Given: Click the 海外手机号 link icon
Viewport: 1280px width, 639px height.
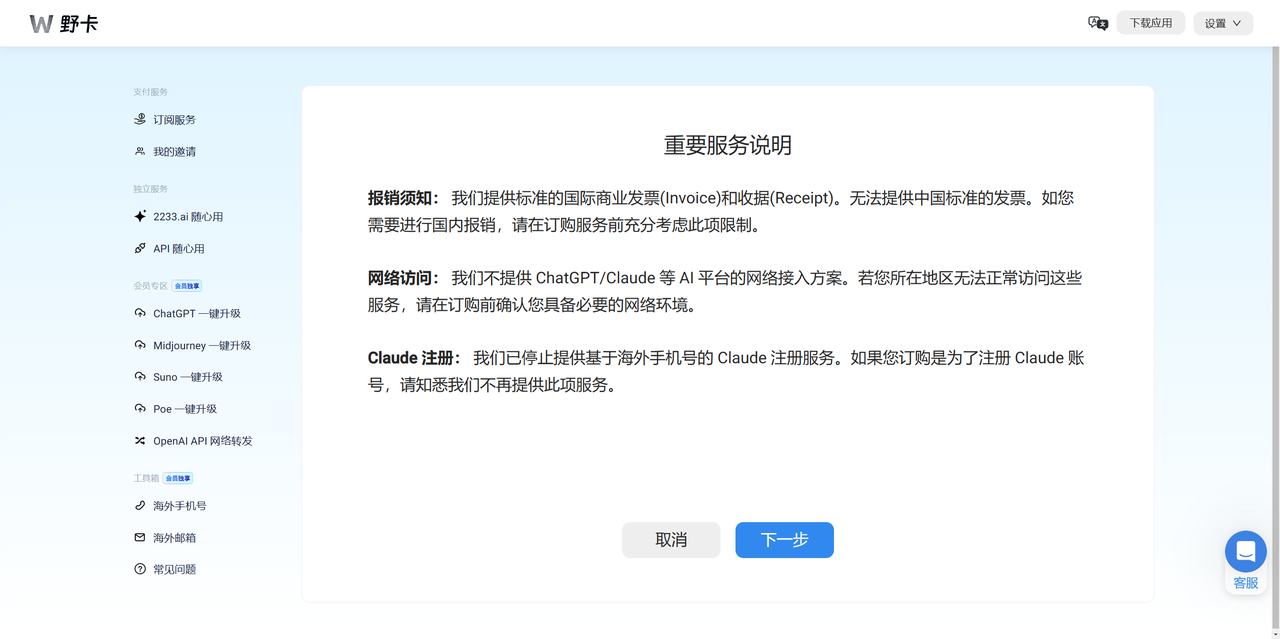Looking at the screenshot, I should [140, 505].
